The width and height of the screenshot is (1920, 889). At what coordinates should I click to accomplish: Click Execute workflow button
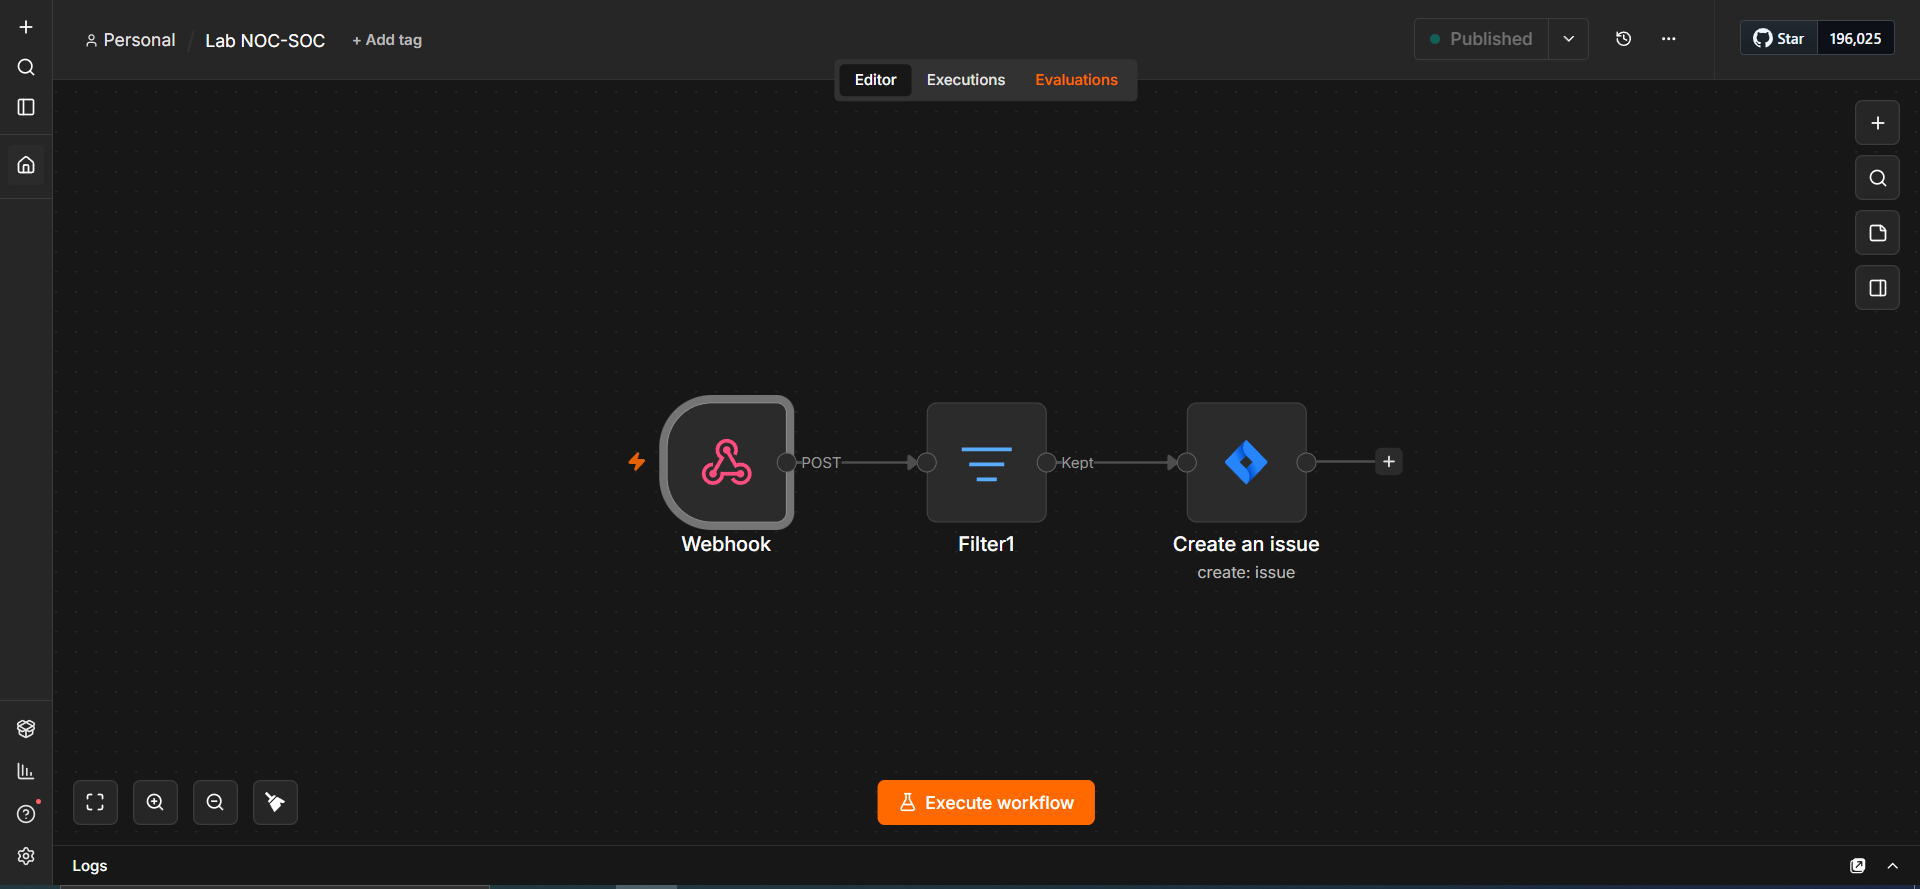pyautogui.click(x=986, y=802)
